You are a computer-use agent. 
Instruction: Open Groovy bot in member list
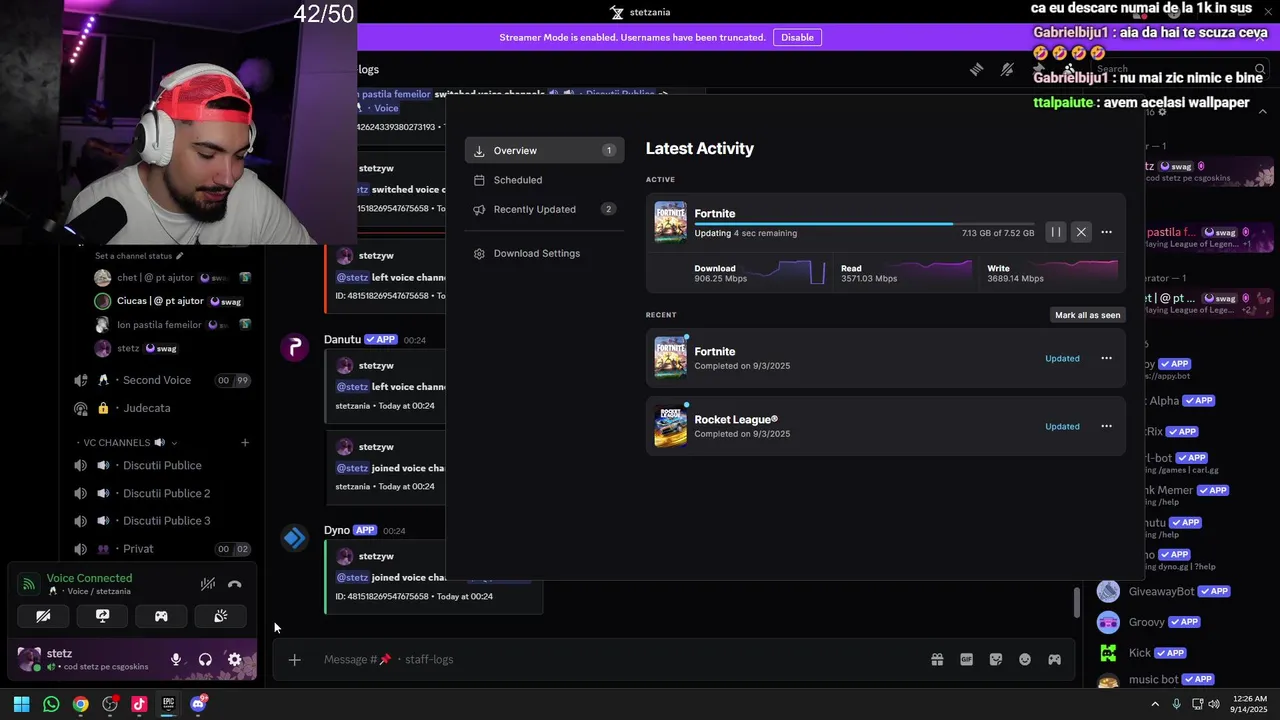[1178, 622]
